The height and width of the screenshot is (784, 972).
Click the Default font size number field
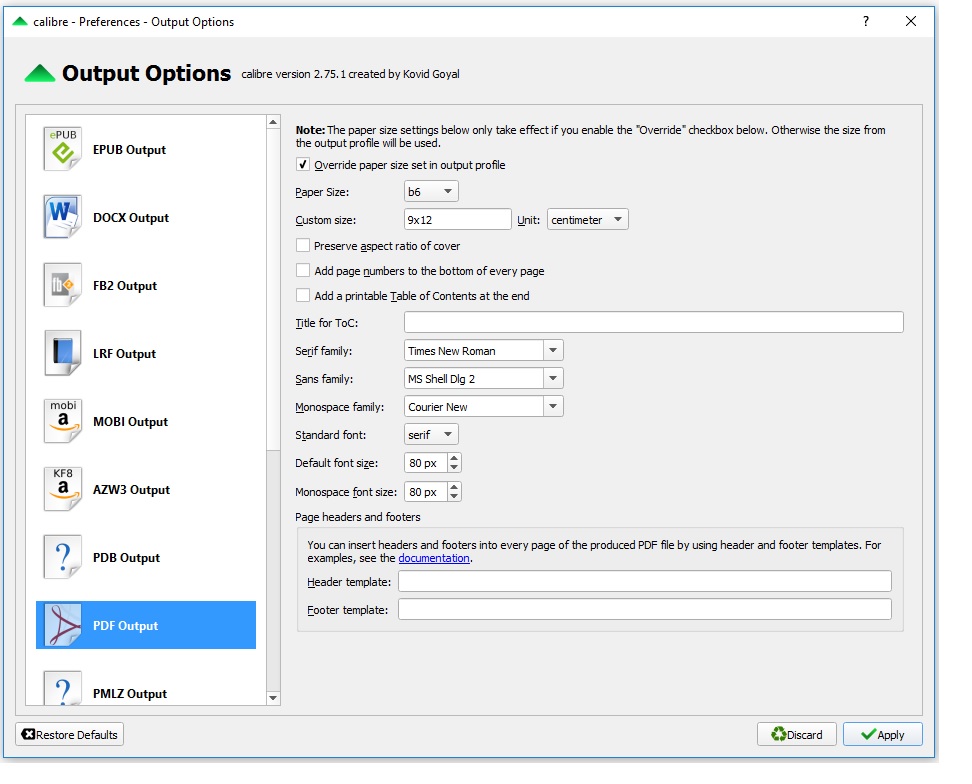click(x=426, y=463)
